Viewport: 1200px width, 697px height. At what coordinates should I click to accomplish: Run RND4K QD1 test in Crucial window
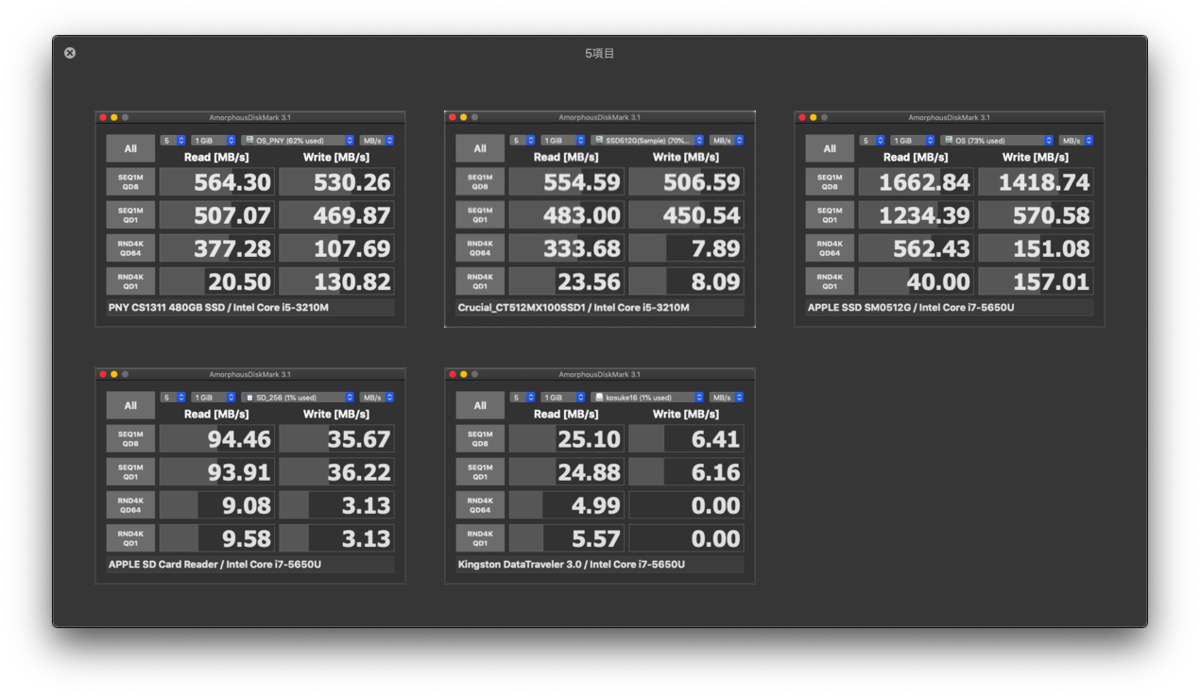click(x=480, y=281)
